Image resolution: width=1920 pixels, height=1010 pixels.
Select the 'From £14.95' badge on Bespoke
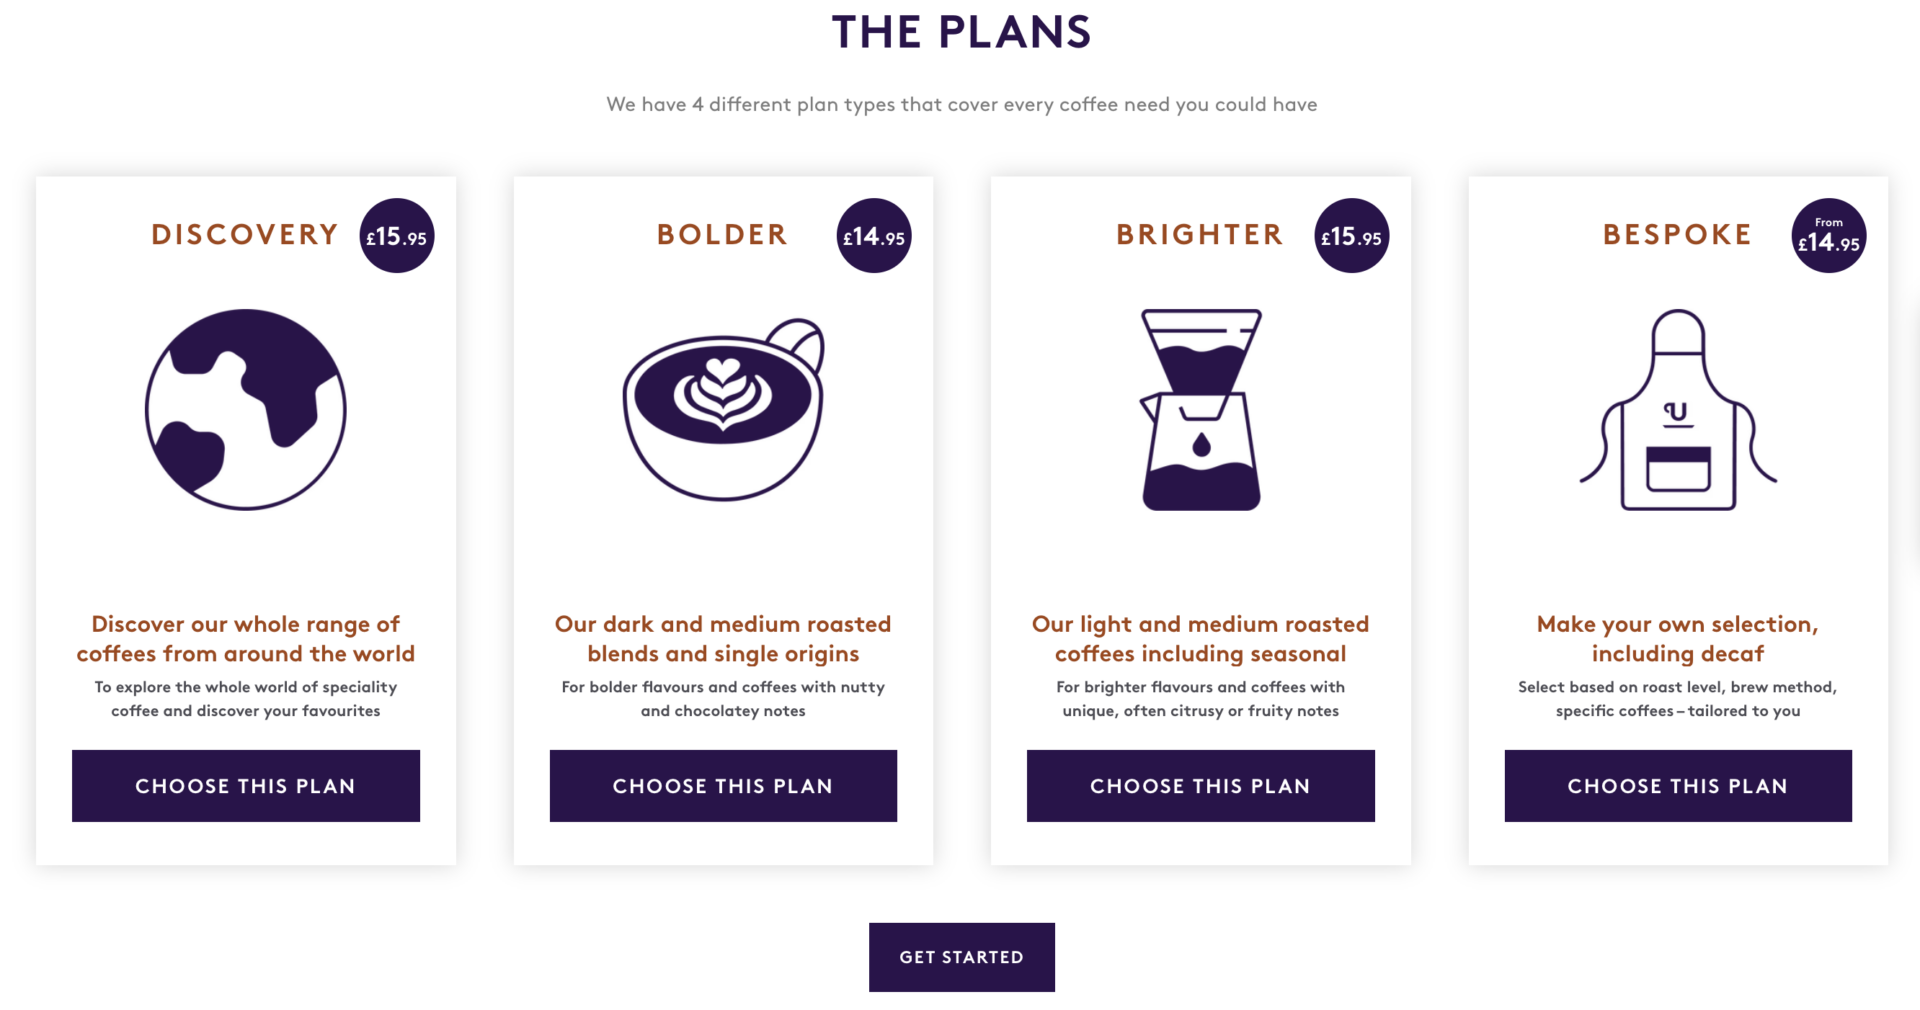coord(1828,236)
